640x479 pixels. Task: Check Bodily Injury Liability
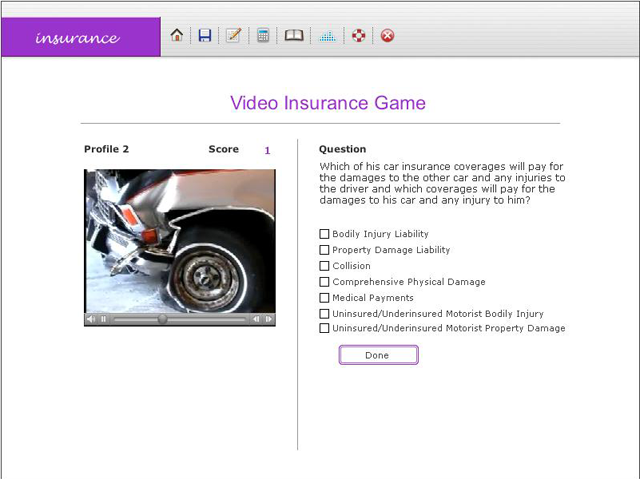pos(324,234)
